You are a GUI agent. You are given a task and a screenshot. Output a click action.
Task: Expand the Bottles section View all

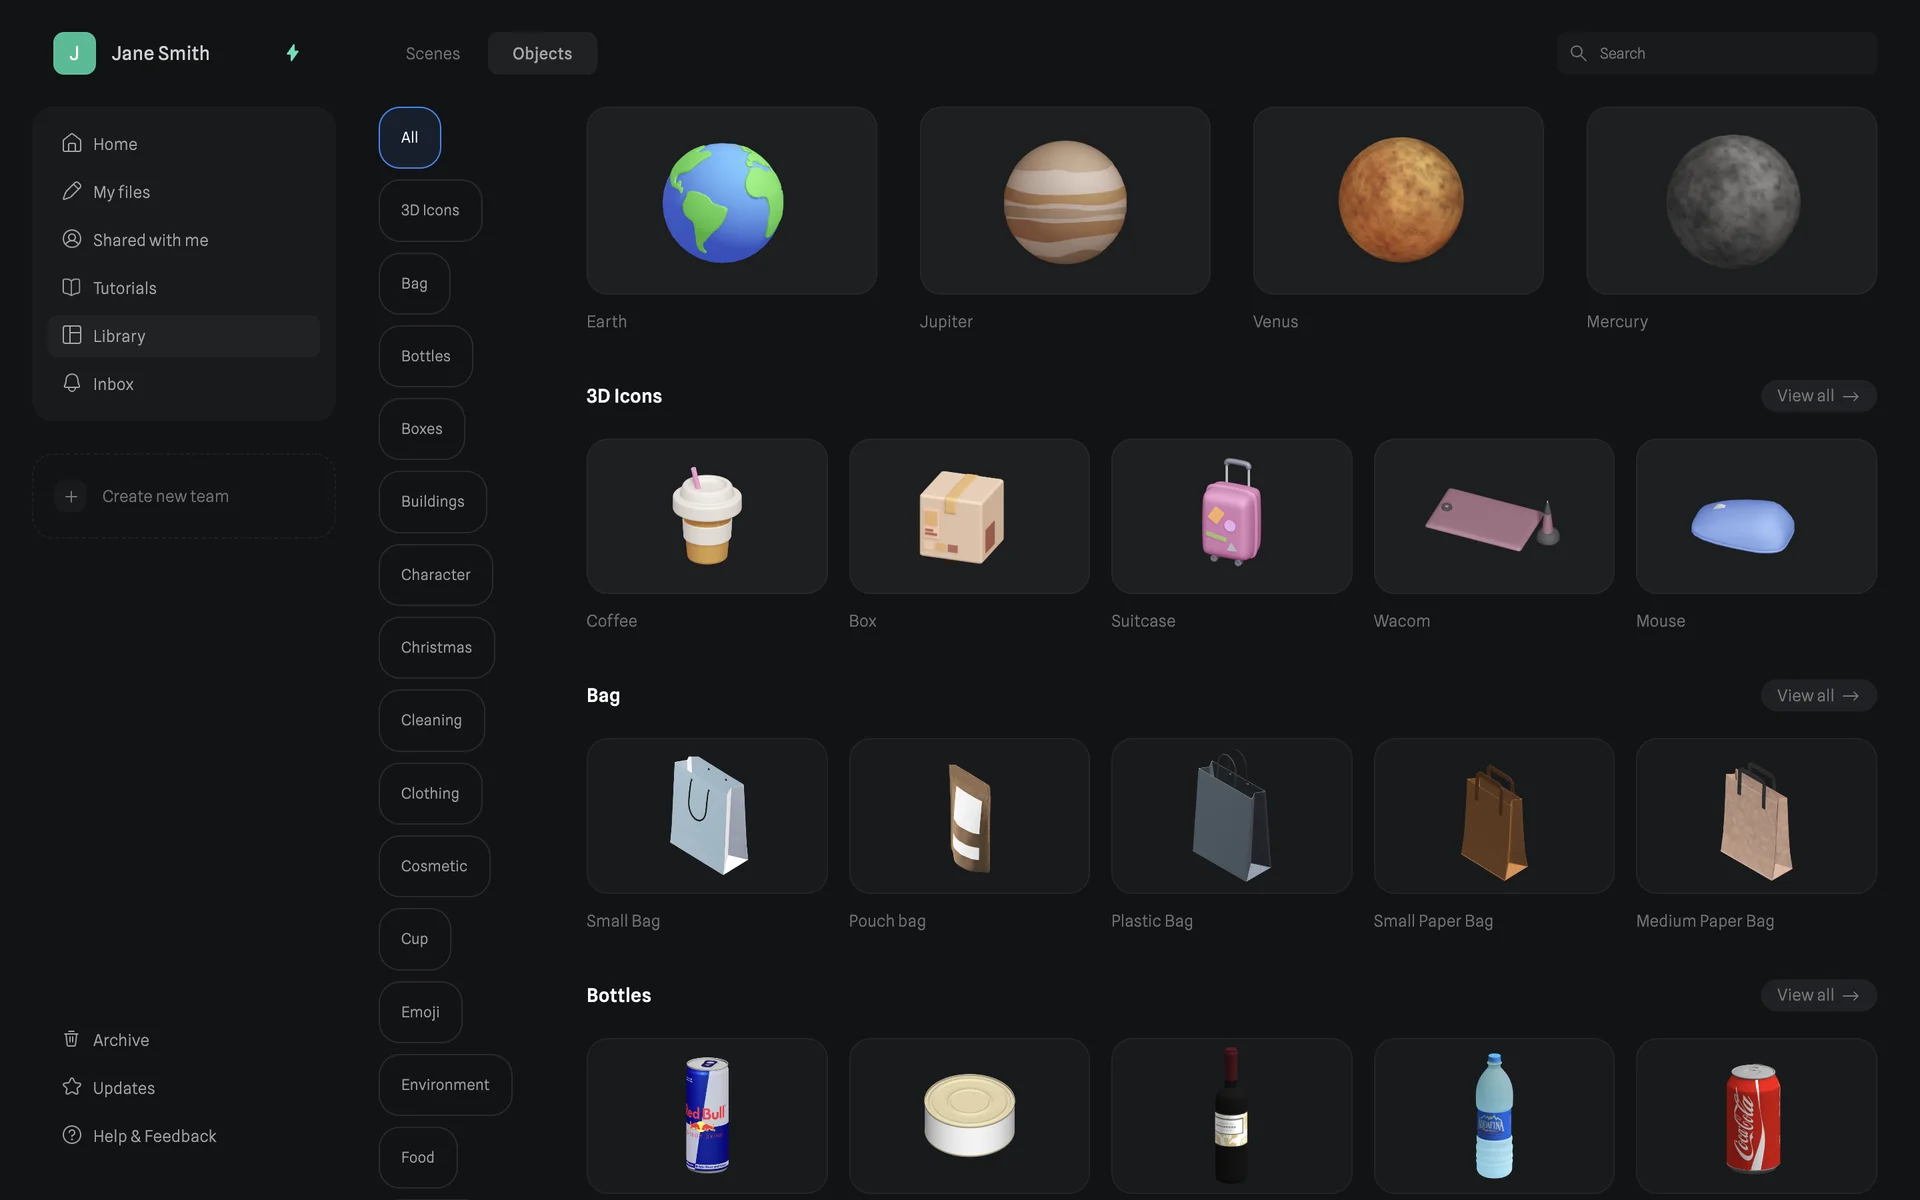pyautogui.click(x=1817, y=995)
